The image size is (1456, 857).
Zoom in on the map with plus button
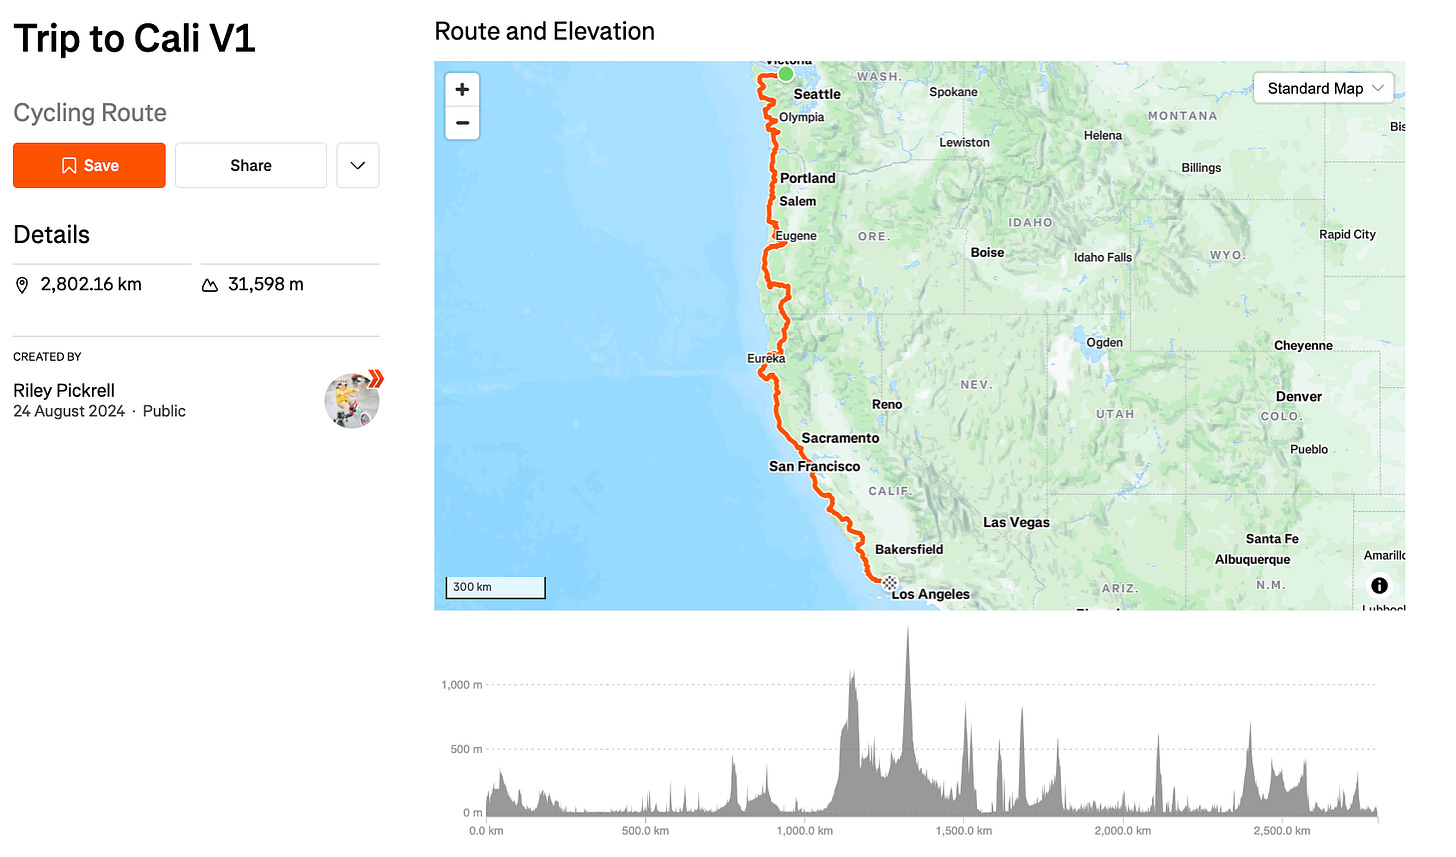(x=462, y=89)
